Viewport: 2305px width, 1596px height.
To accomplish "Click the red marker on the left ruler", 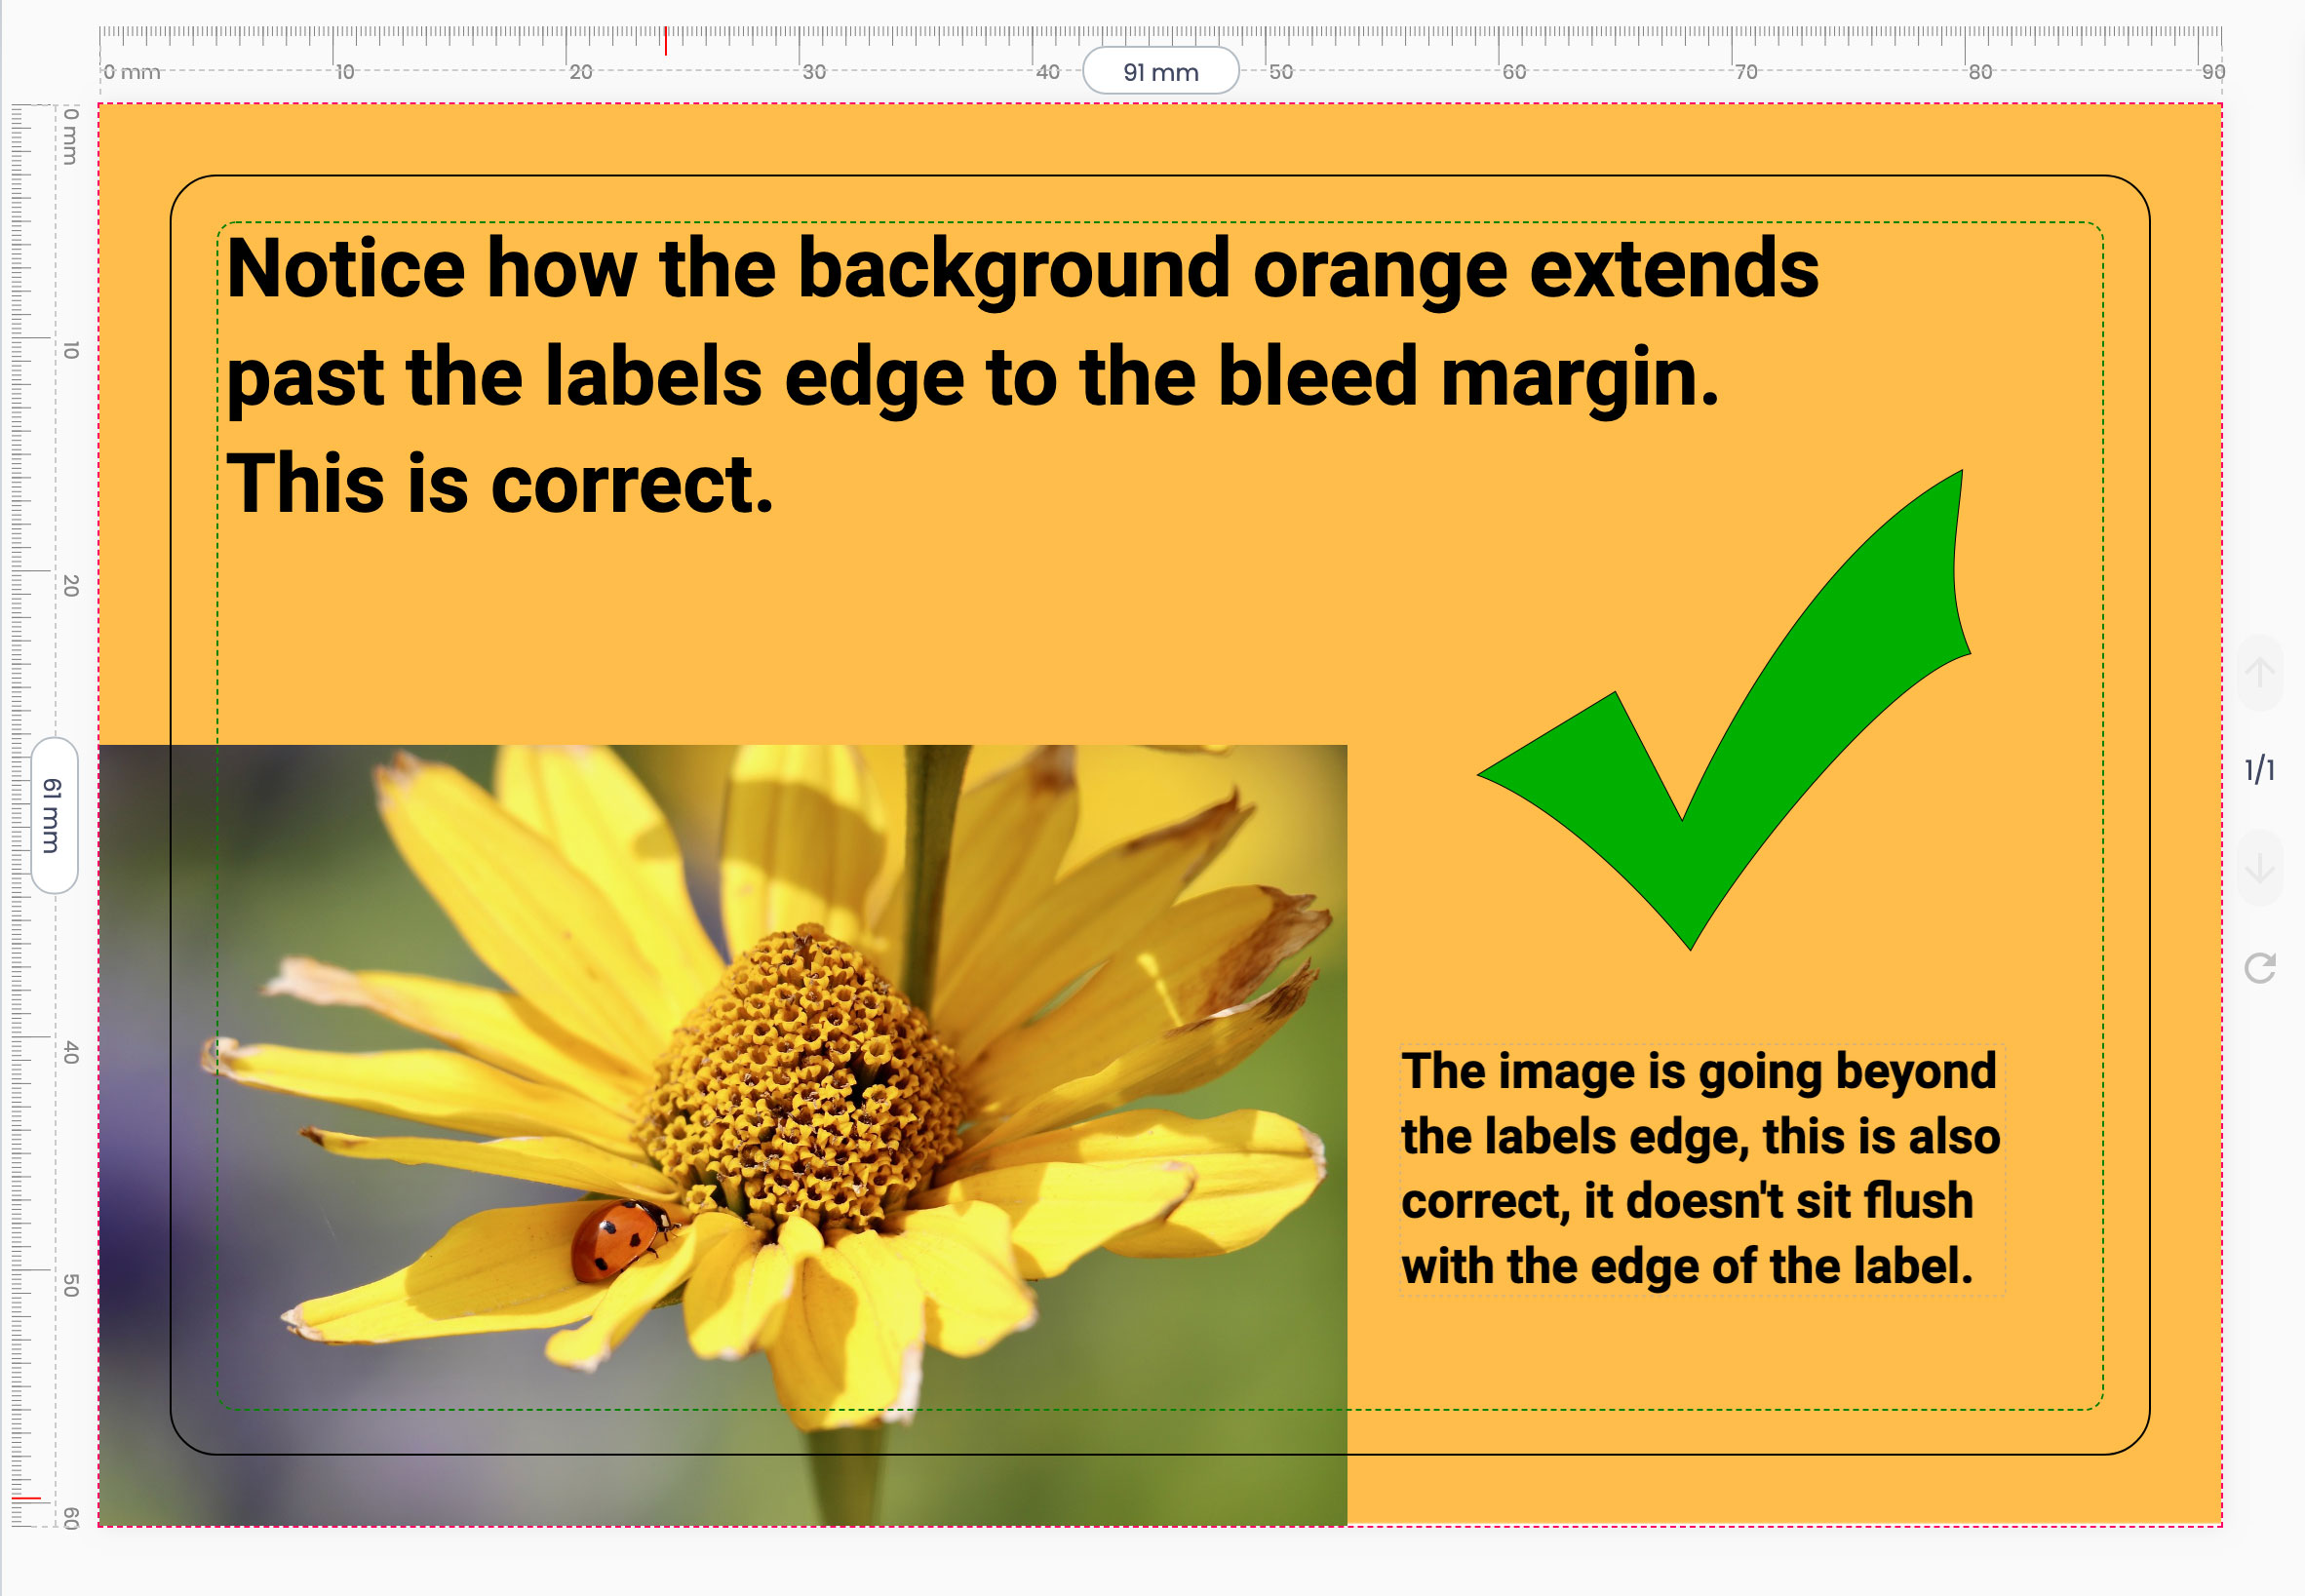I will [28, 1499].
